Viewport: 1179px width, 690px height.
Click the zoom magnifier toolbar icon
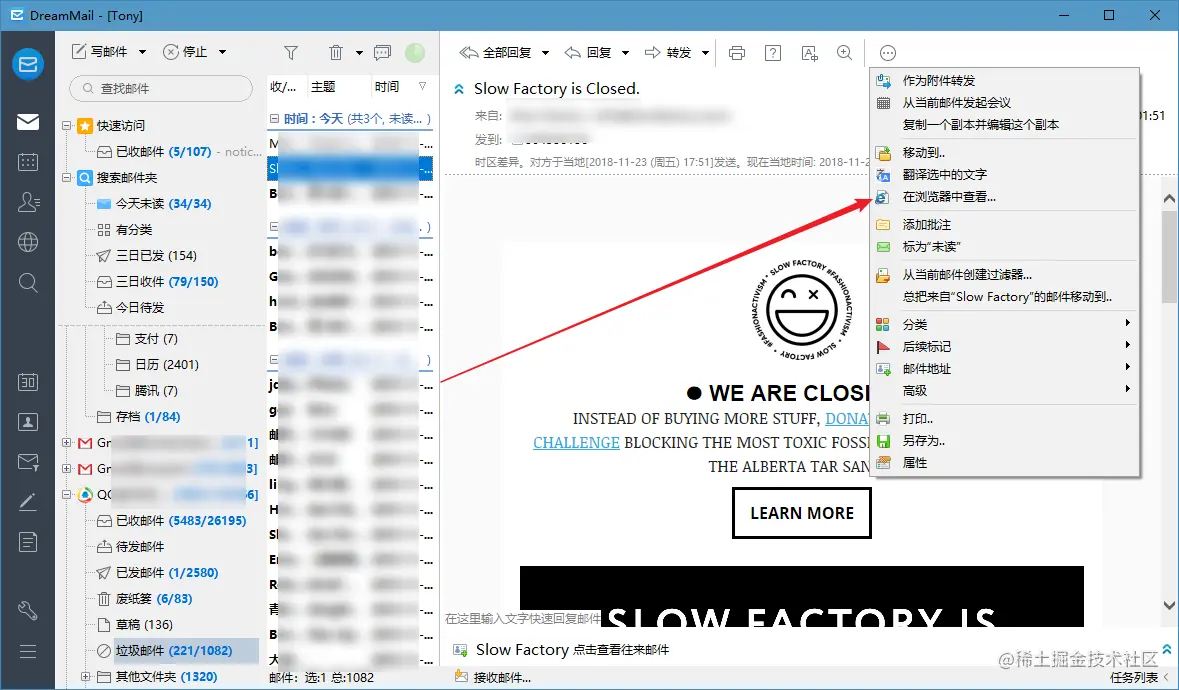pyautogui.click(x=844, y=53)
